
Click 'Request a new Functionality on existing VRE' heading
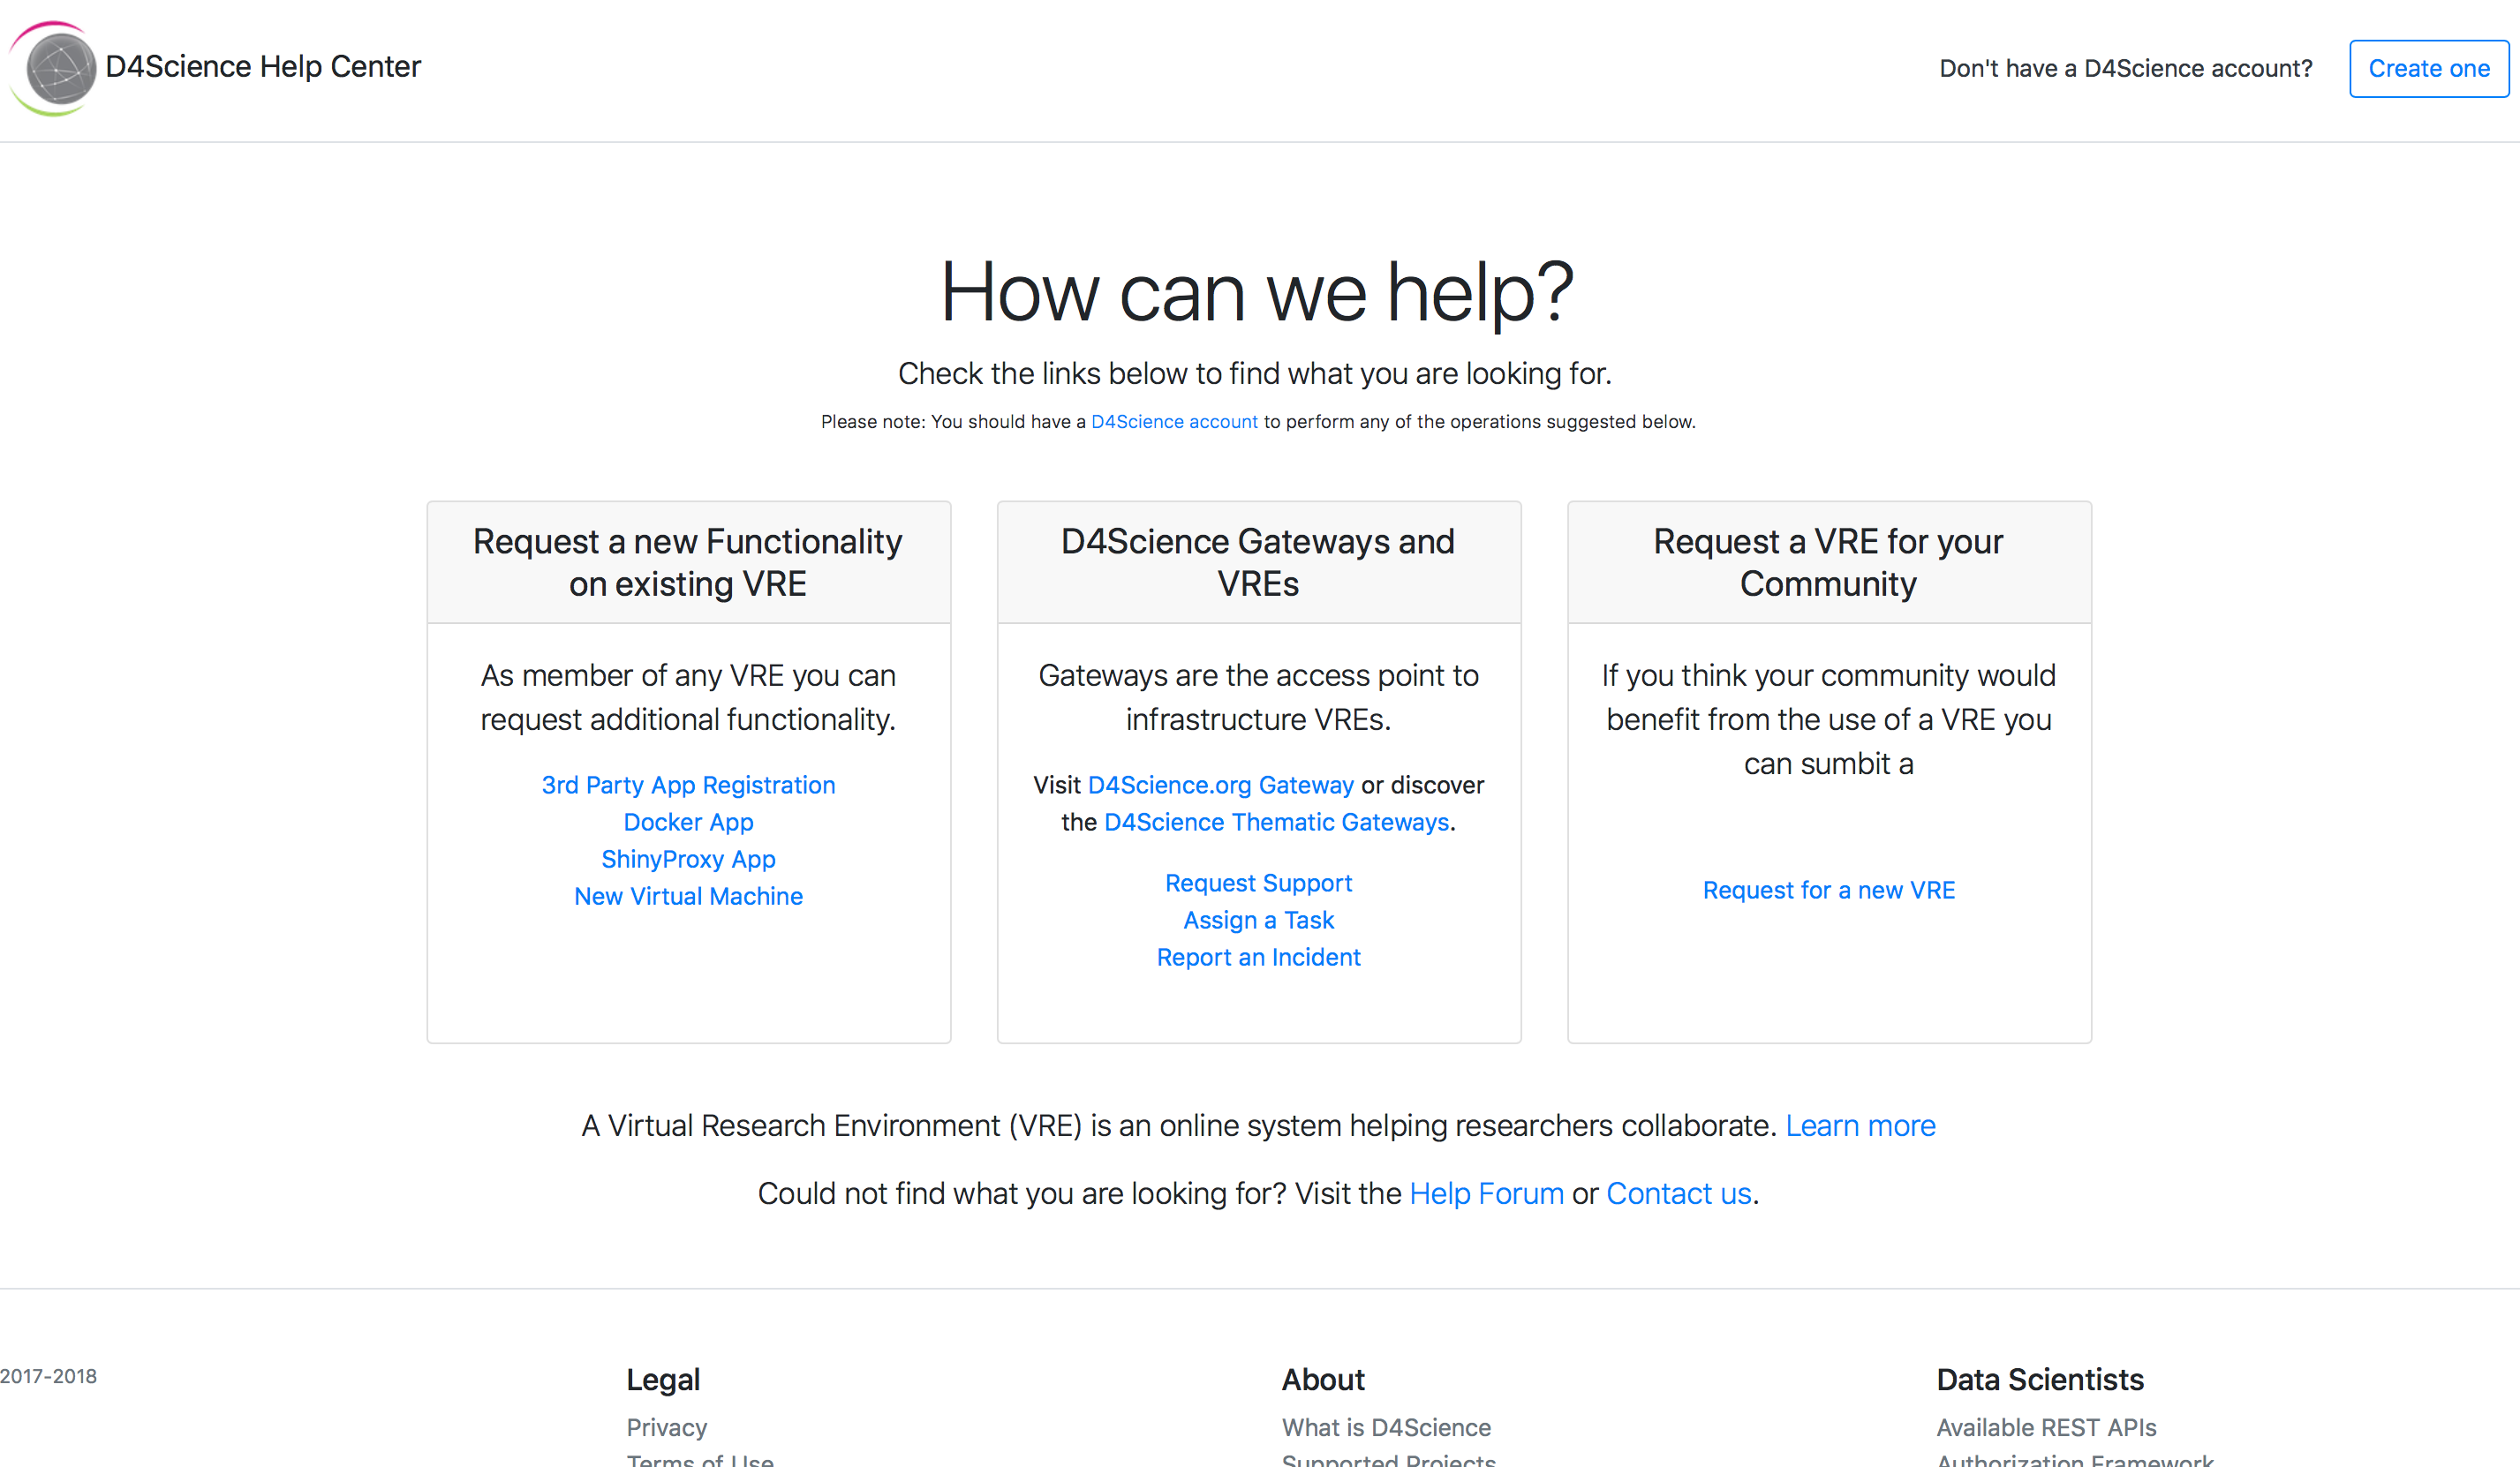pyautogui.click(x=688, y=562)
